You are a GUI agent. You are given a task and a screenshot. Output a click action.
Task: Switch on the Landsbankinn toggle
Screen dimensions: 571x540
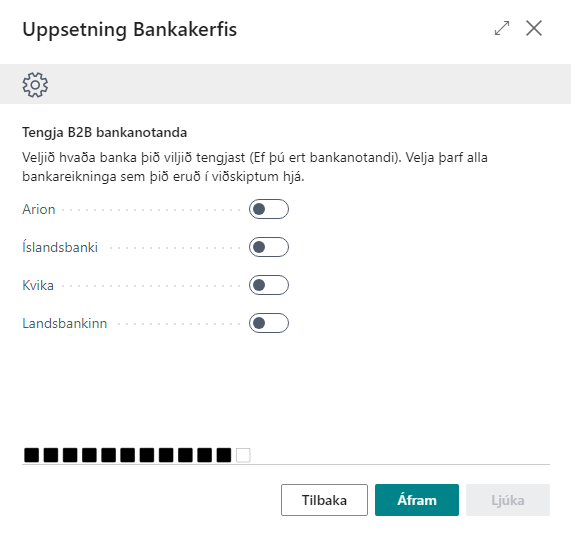click(x=269, y=323)
